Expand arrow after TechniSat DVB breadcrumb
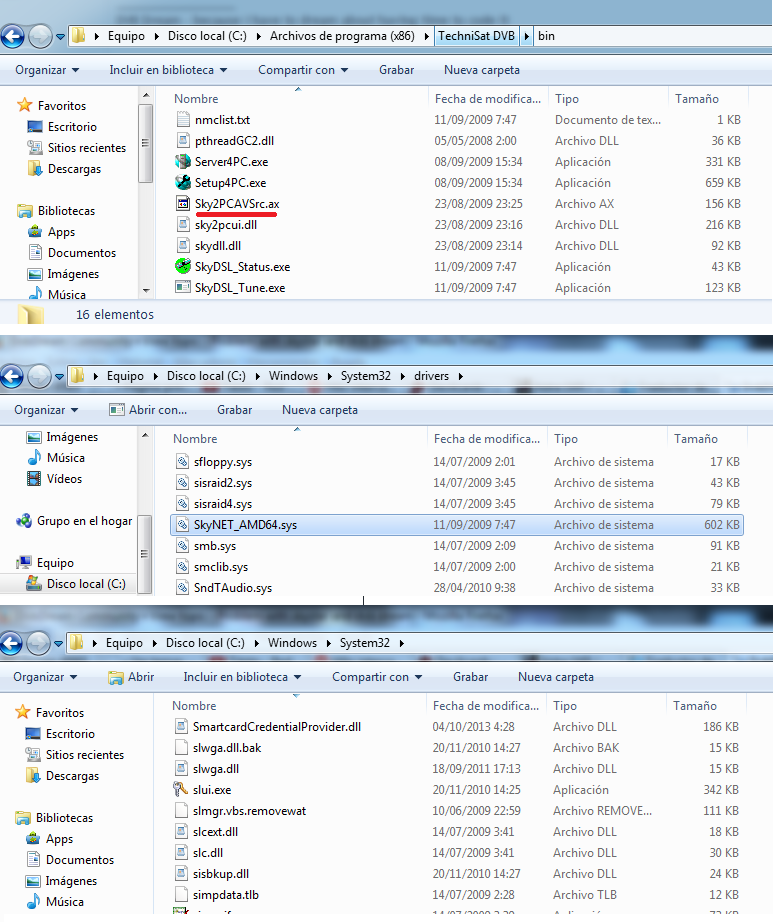This screenshot has width=776, height=922. pyautogui.click(x=527, y=36)
